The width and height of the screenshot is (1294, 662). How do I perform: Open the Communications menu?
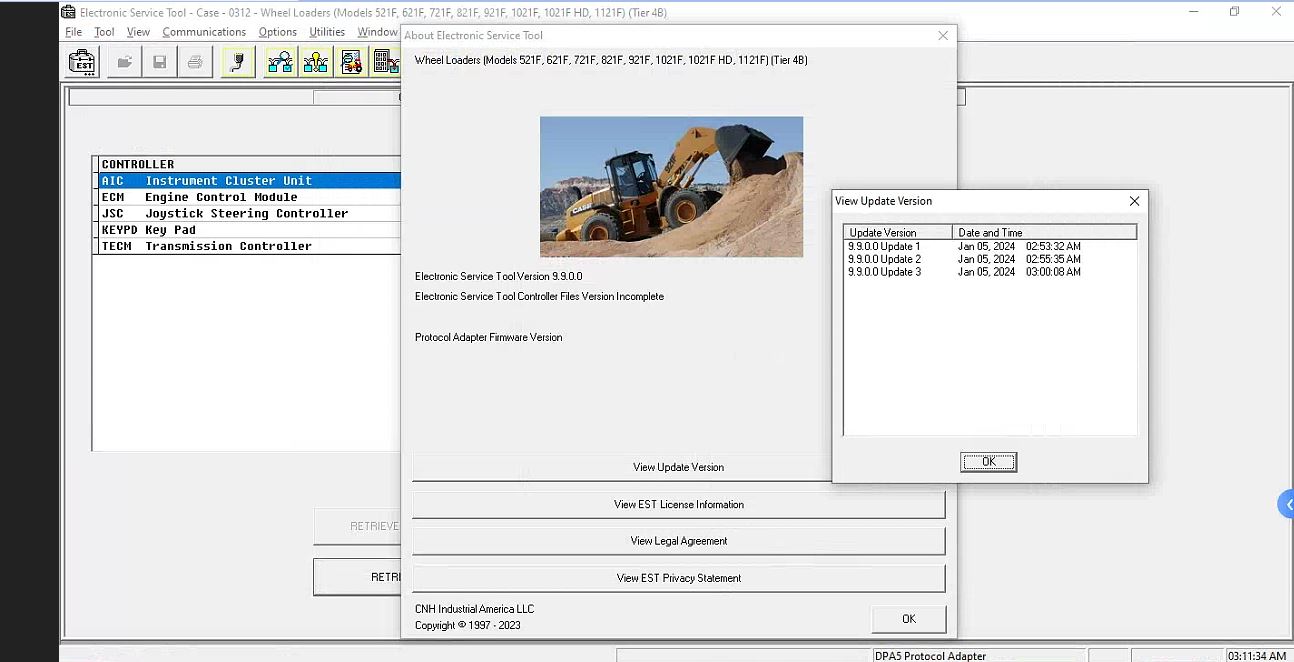tap(204, 32)
